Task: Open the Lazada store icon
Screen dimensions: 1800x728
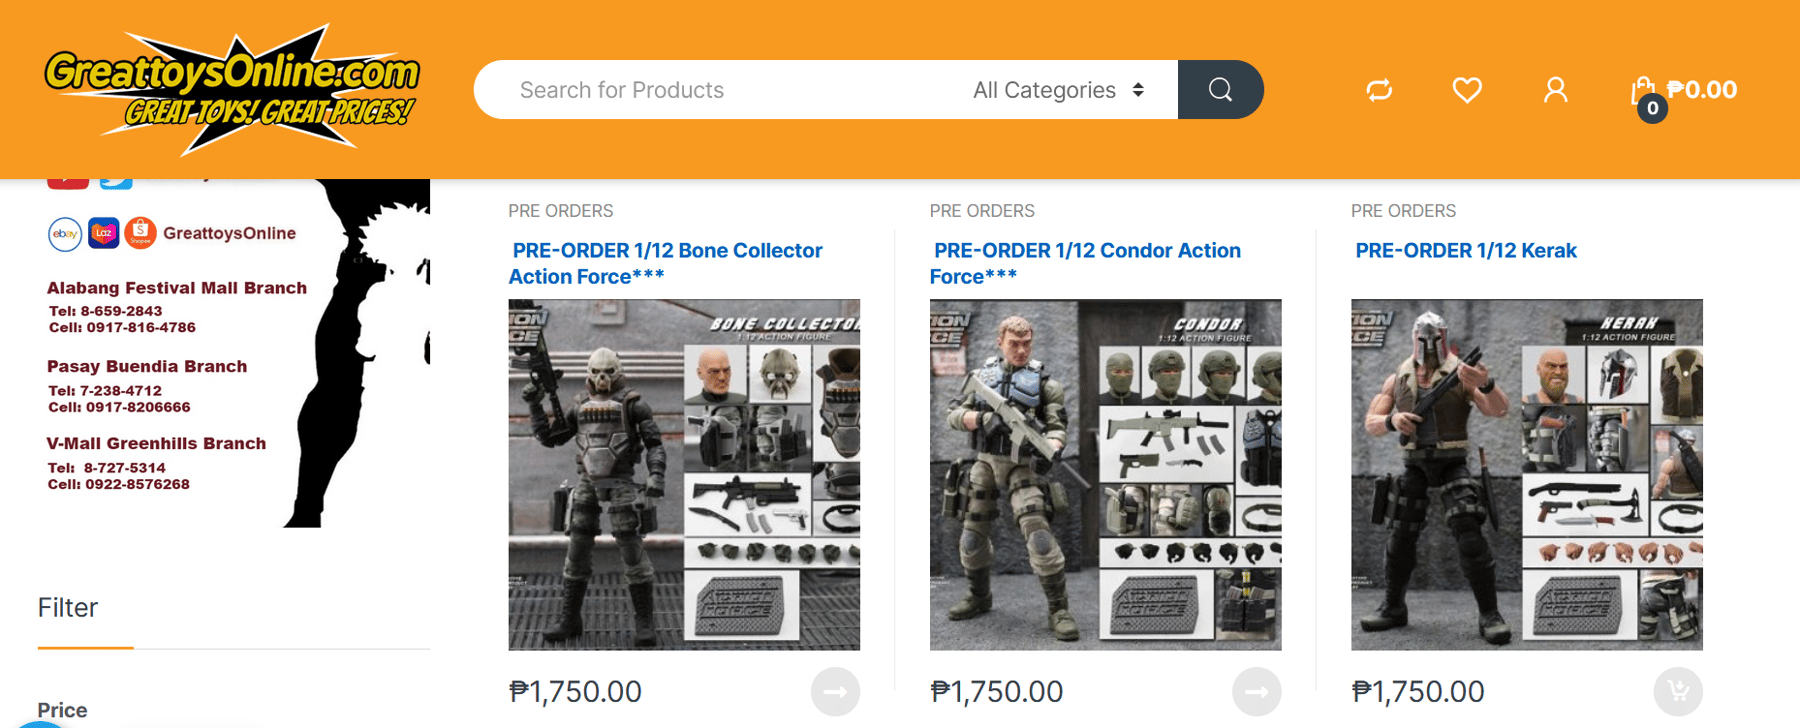Action: pos(101,232)
